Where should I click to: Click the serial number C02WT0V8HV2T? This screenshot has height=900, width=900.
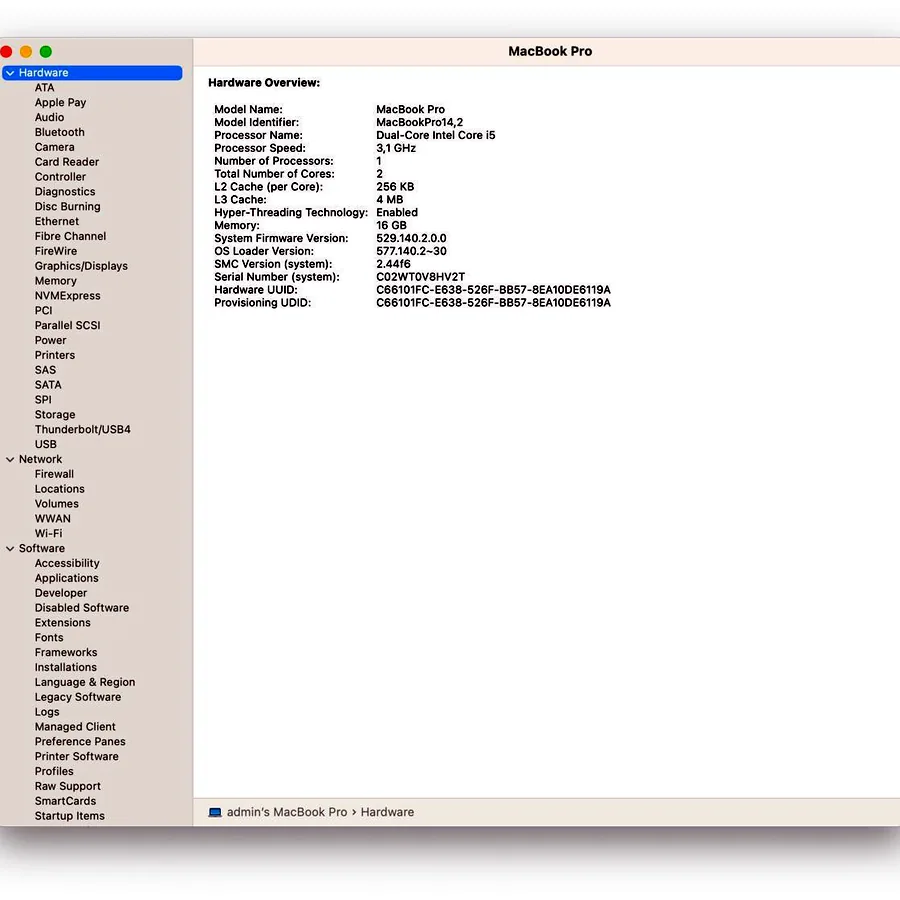(421, 277)
